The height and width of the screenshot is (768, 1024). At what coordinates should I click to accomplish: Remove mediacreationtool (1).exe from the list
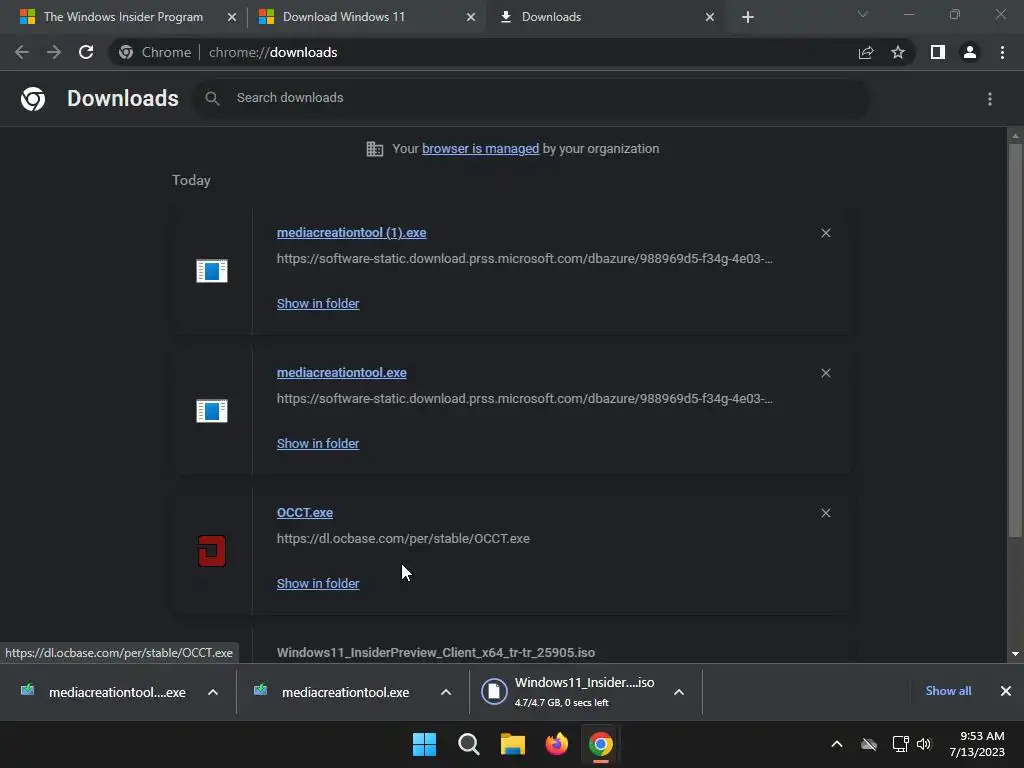825,233
